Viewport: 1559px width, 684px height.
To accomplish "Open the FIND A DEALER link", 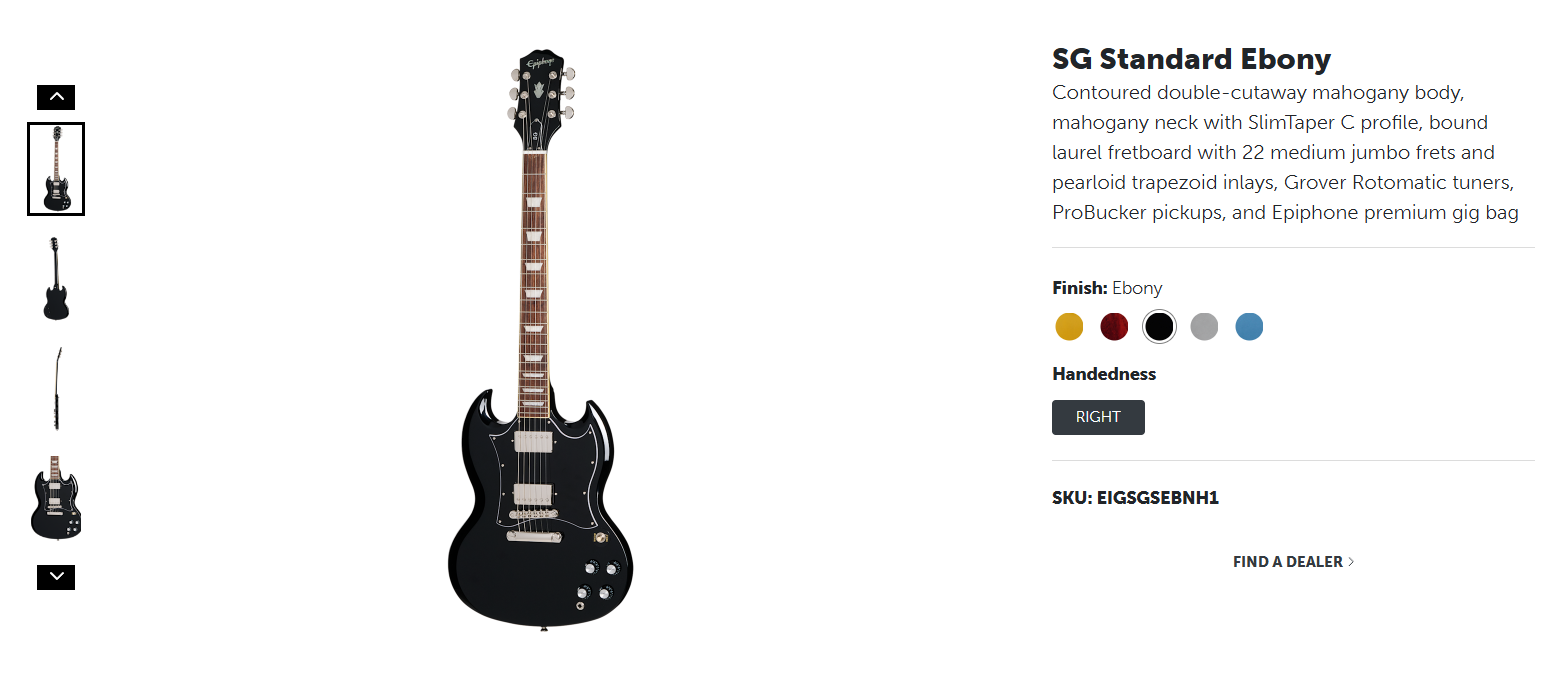I will 1287,562.
